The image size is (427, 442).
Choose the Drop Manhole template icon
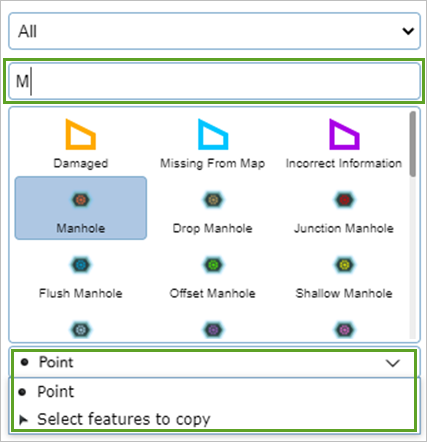pos(213,200)
